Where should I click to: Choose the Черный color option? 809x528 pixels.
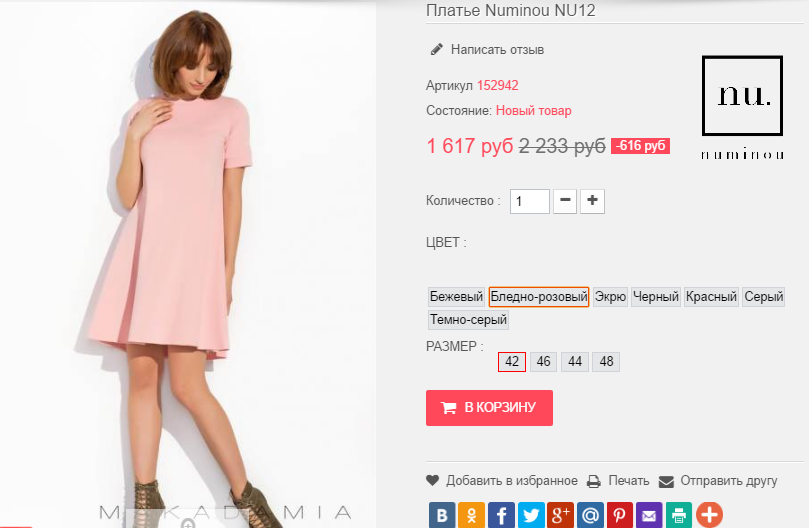point(656,297)
